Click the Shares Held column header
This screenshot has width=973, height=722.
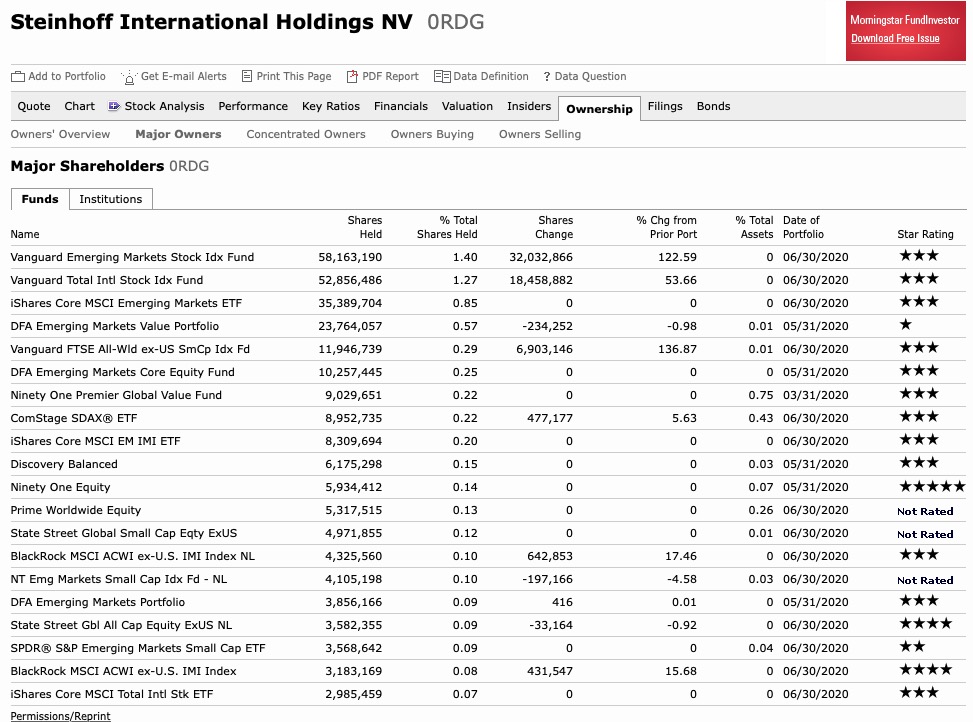[x=364, y=228]
